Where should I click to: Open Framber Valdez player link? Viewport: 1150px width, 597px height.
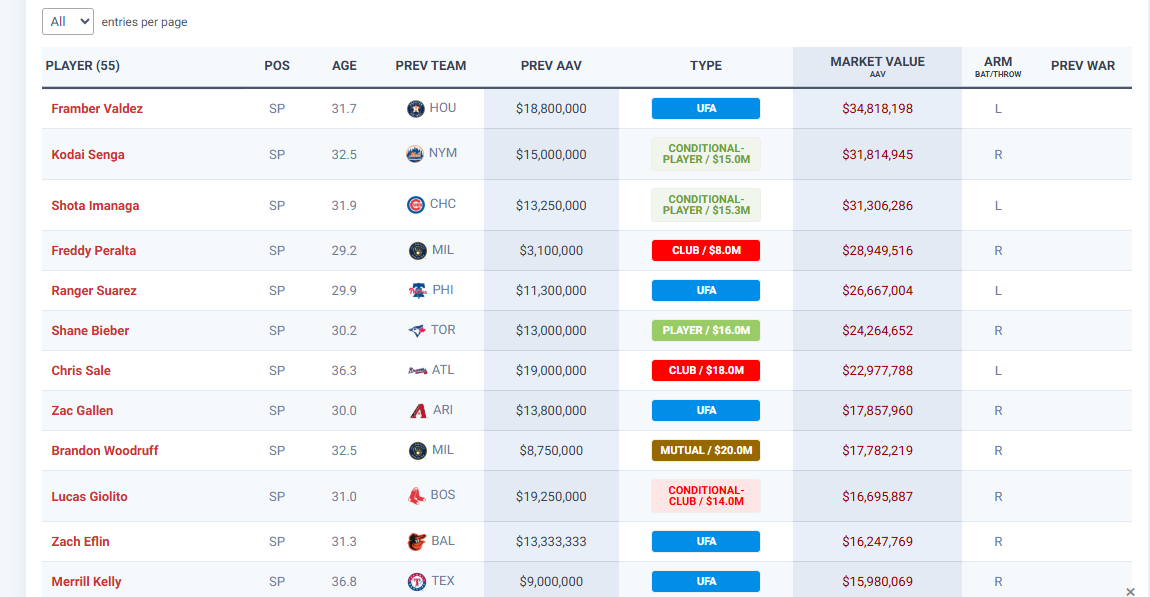tap(97, 109)
